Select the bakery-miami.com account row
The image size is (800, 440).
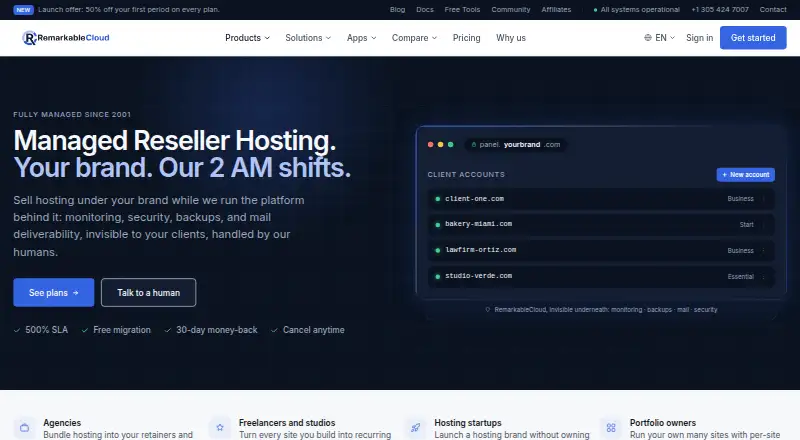(601, 225)
